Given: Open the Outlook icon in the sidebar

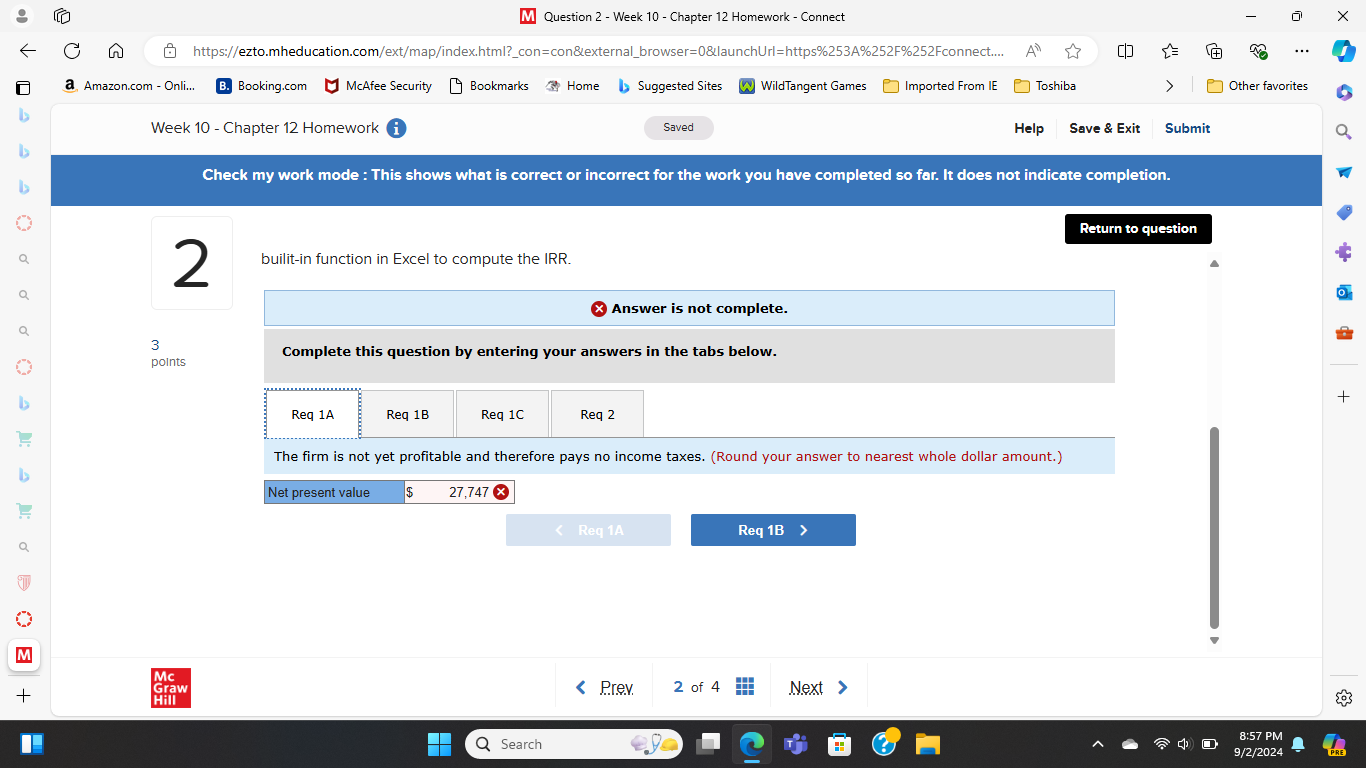Looking at the screenshot, I should (x=1344, y=292).
